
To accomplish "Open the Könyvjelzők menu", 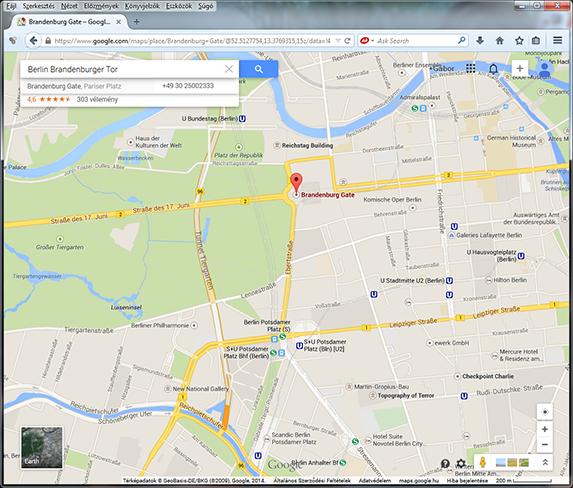I will [x=142, y=6].
